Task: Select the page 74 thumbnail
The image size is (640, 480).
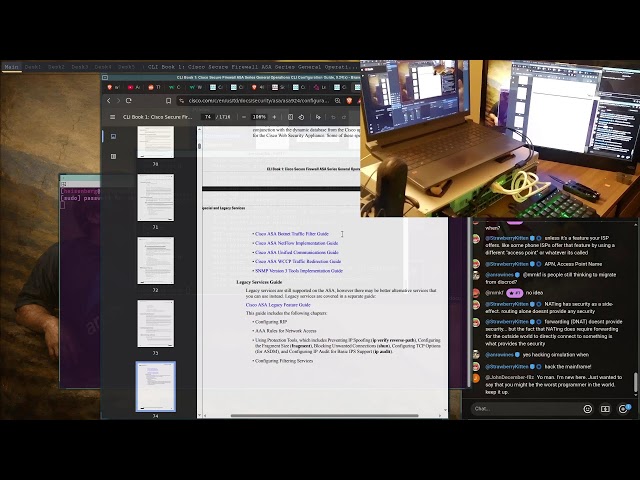Action: [156, 386]
